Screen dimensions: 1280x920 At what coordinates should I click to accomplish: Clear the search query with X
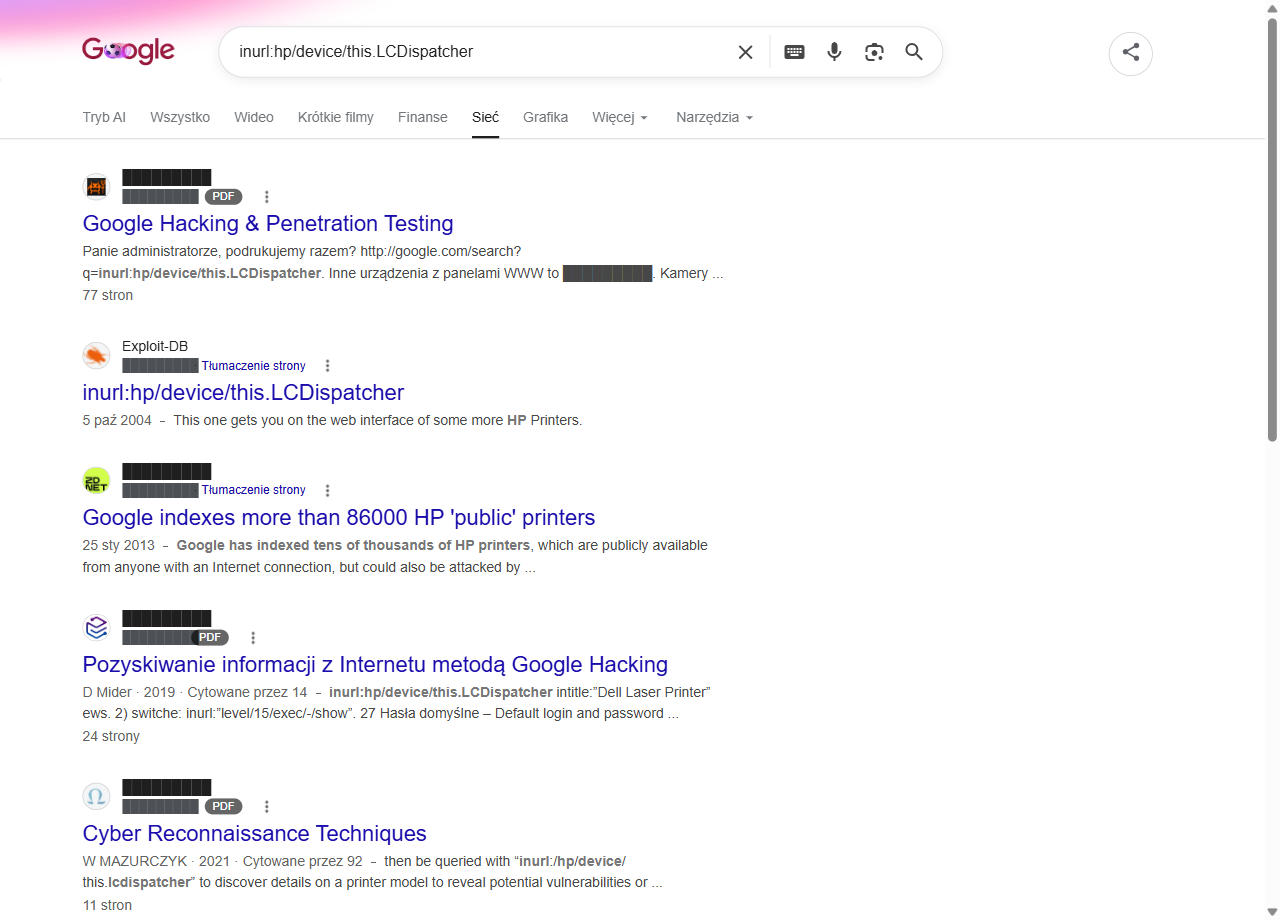pyautogui.click(x=745, y=52)
